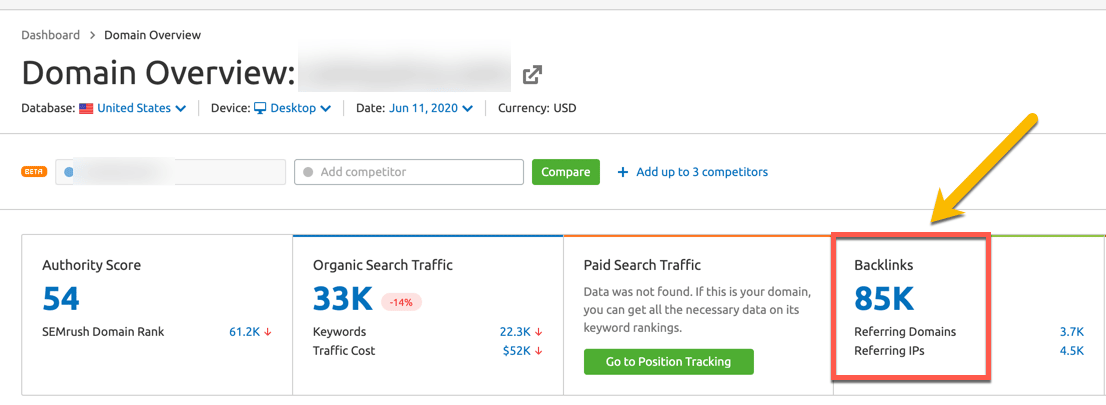Open the Jun 11, 2020 date picker
The height and width of the screenshot is (405, 1106).
coord(431,108)
